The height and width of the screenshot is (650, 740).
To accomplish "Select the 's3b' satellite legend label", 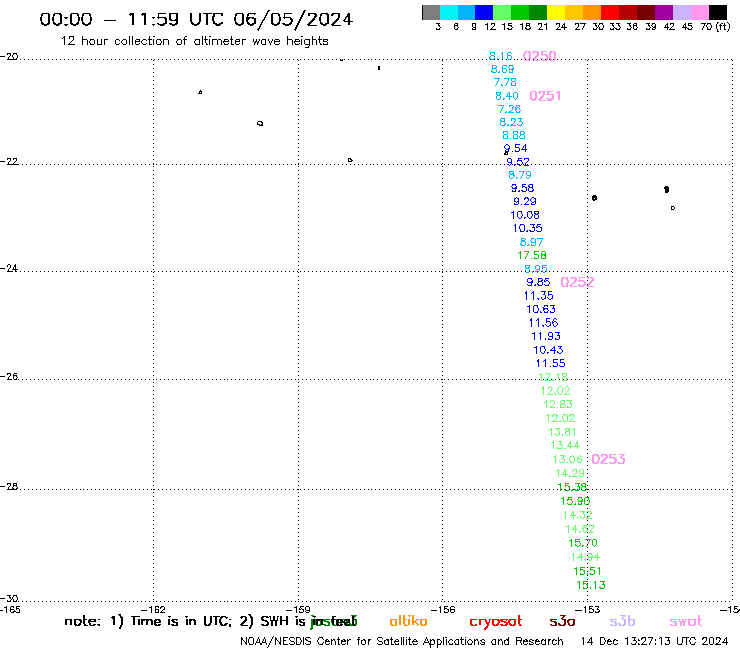I will (x=622, y=621).
